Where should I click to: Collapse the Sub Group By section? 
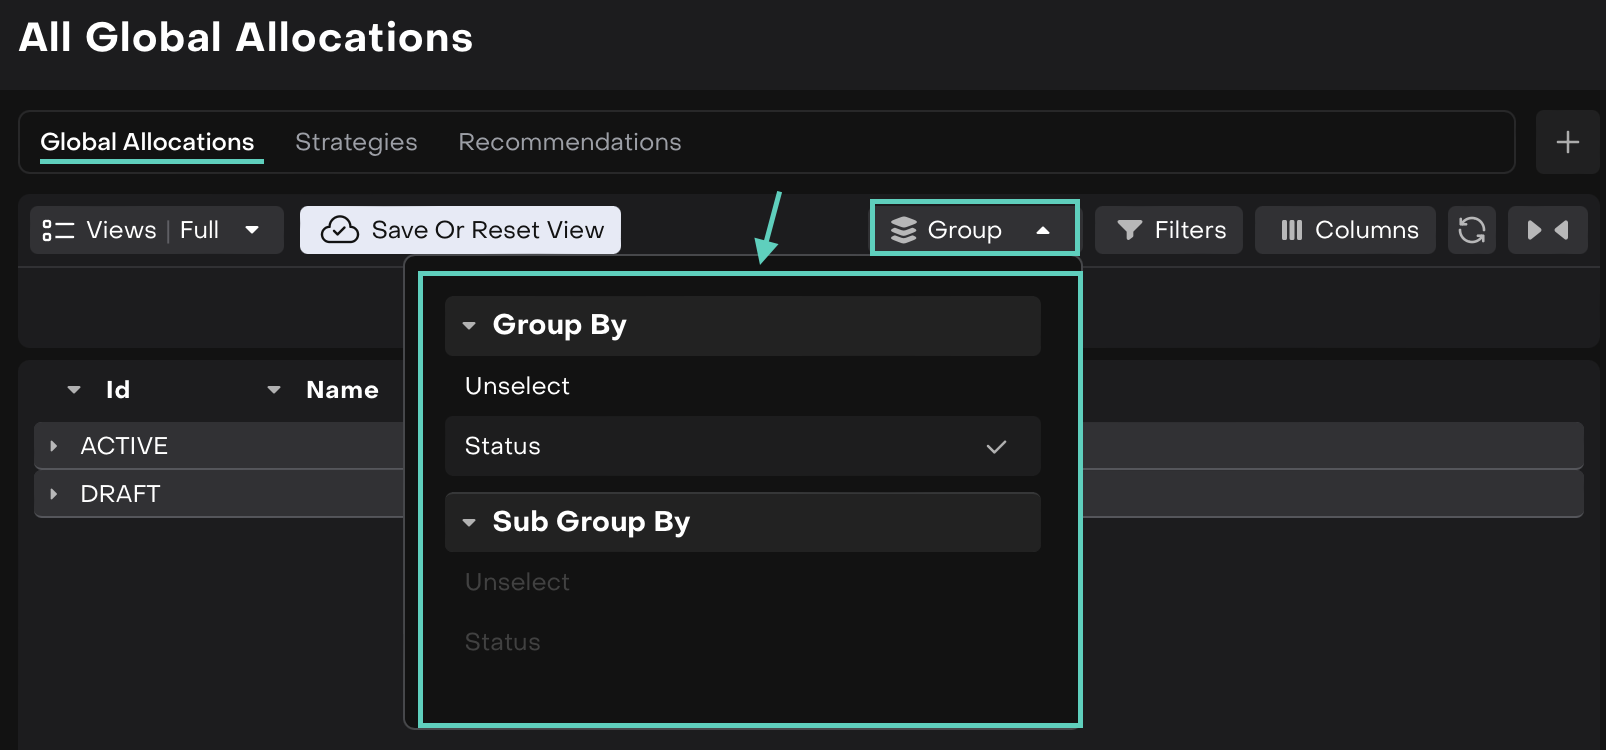pos(469,522)
